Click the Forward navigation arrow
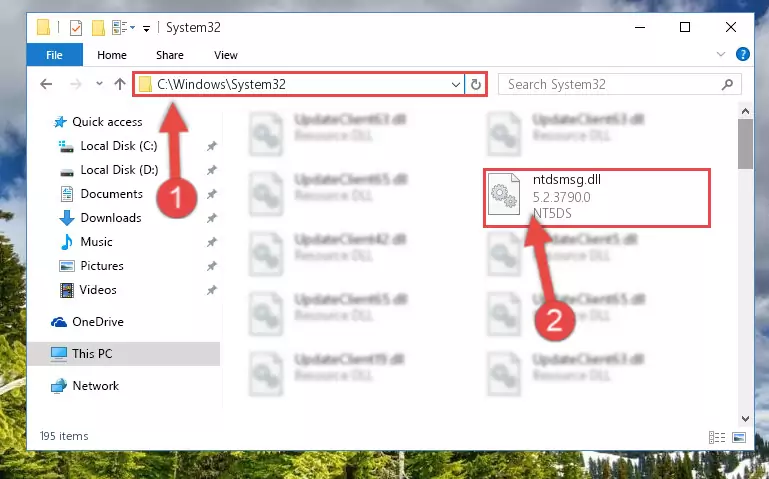This screenshot has height=479, width=769. 76,84
